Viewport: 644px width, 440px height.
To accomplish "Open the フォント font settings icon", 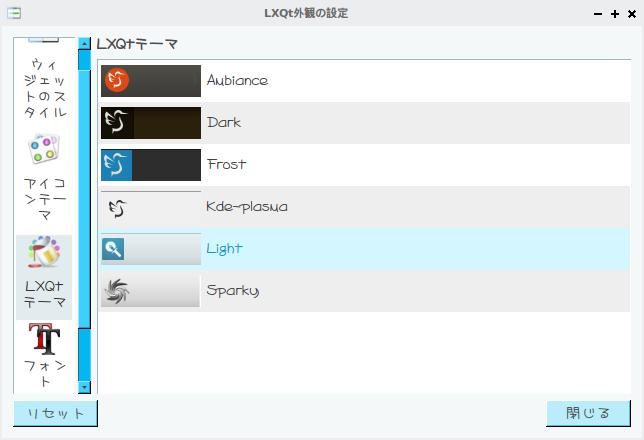I will 44,339.
